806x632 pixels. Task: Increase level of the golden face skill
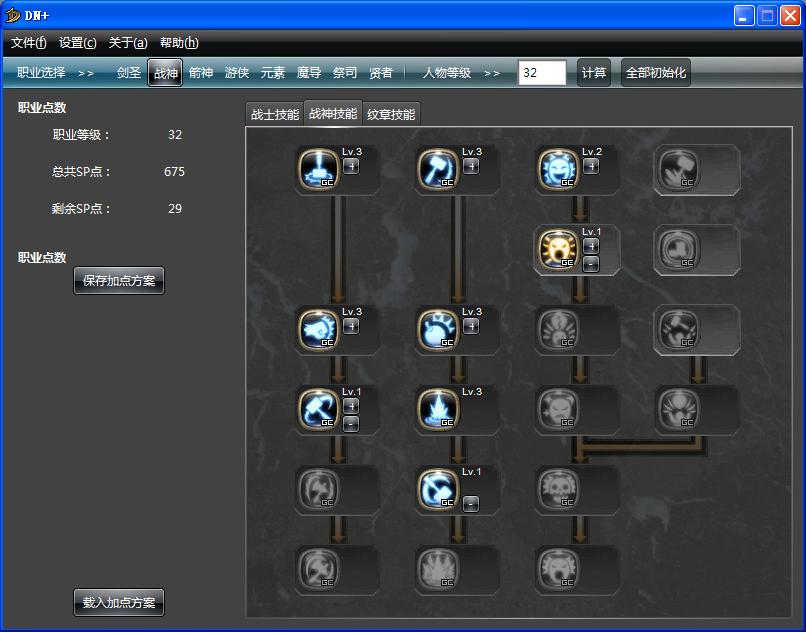tap(591, 246)
